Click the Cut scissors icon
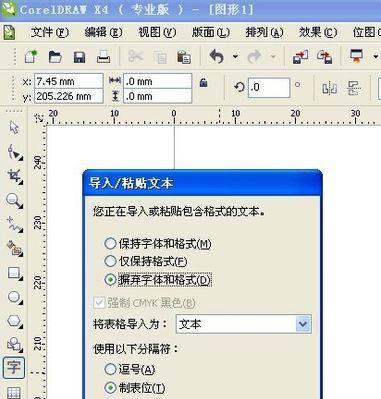Image resolution: width=381 pixels, height=399 pixels. point(135,56)
